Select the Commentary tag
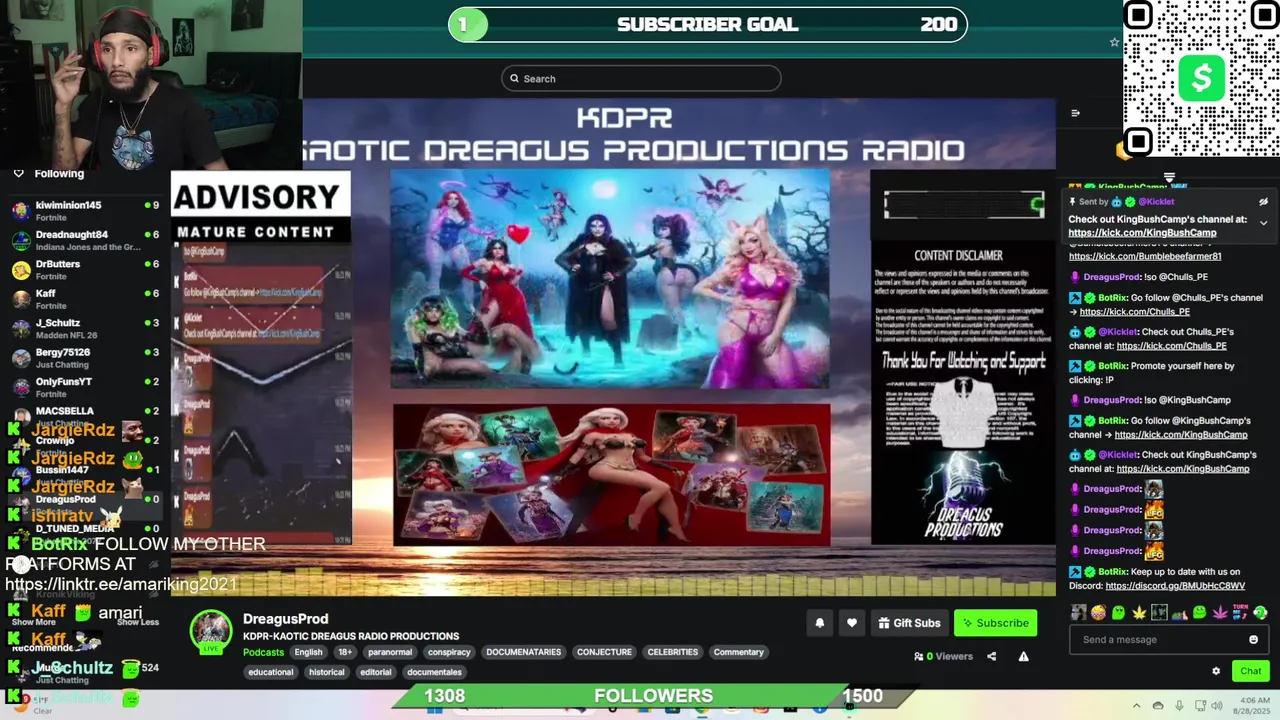 (x=738, y=652)
